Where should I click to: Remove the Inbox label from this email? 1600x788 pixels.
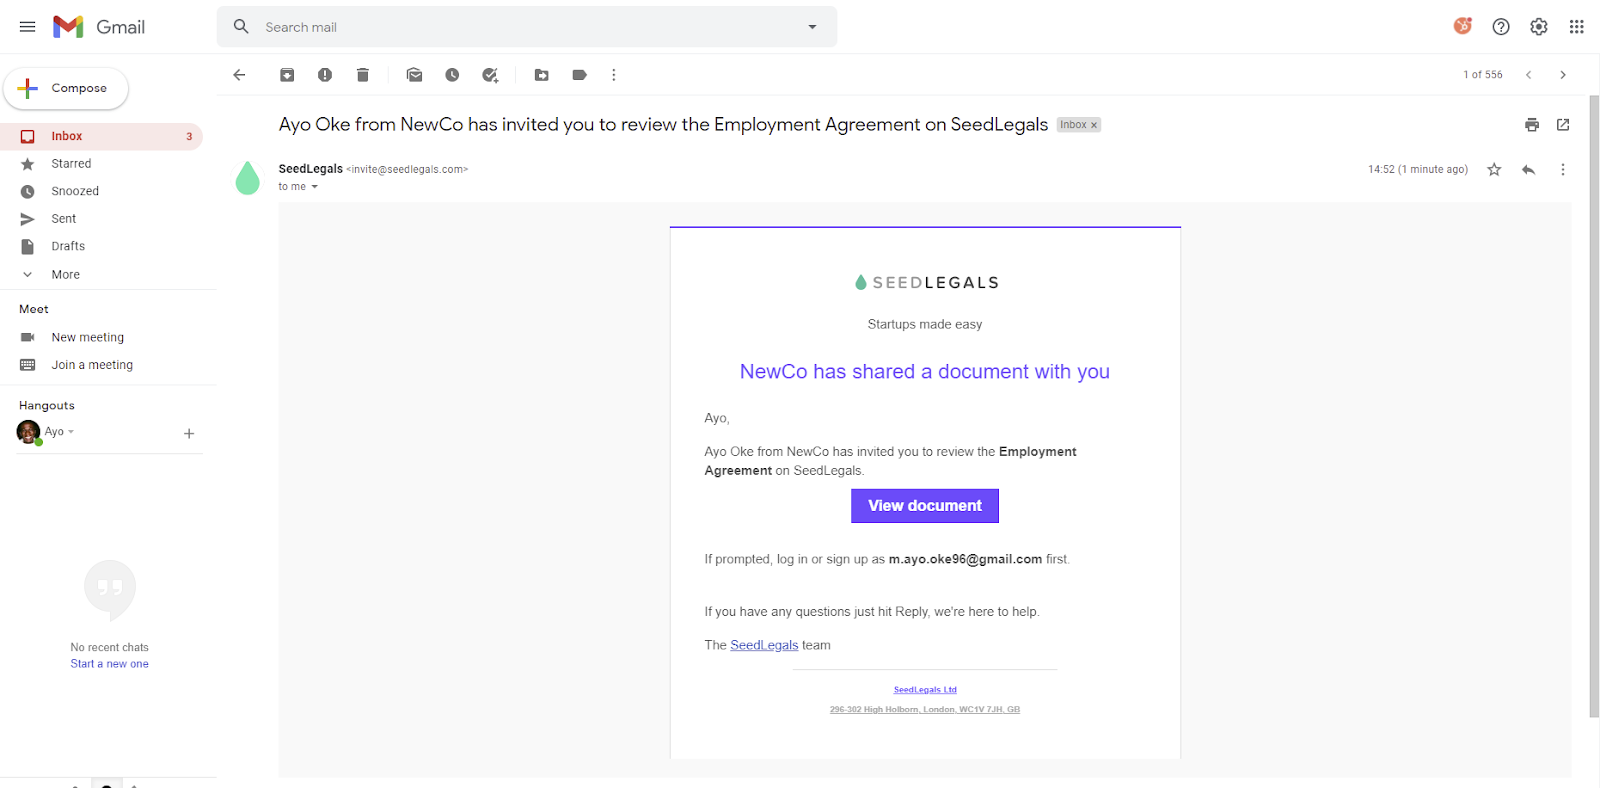tap(1094, 125)
